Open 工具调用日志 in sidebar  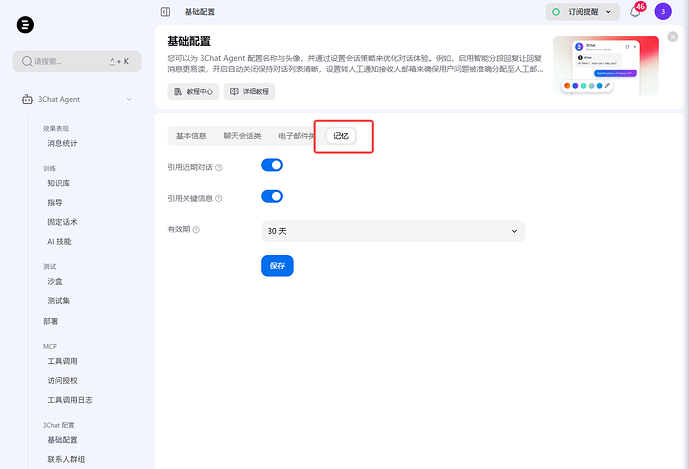[x=70, y=400]
